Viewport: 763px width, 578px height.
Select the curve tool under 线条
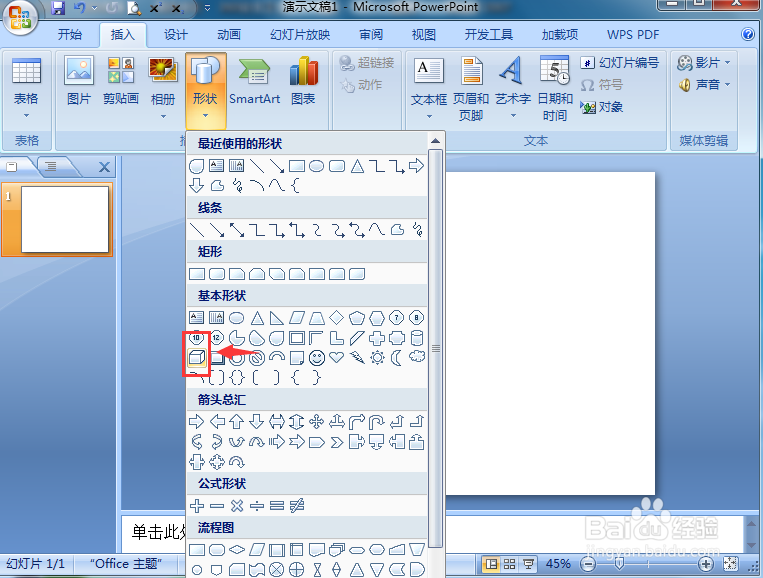click(x=377, y=229)
